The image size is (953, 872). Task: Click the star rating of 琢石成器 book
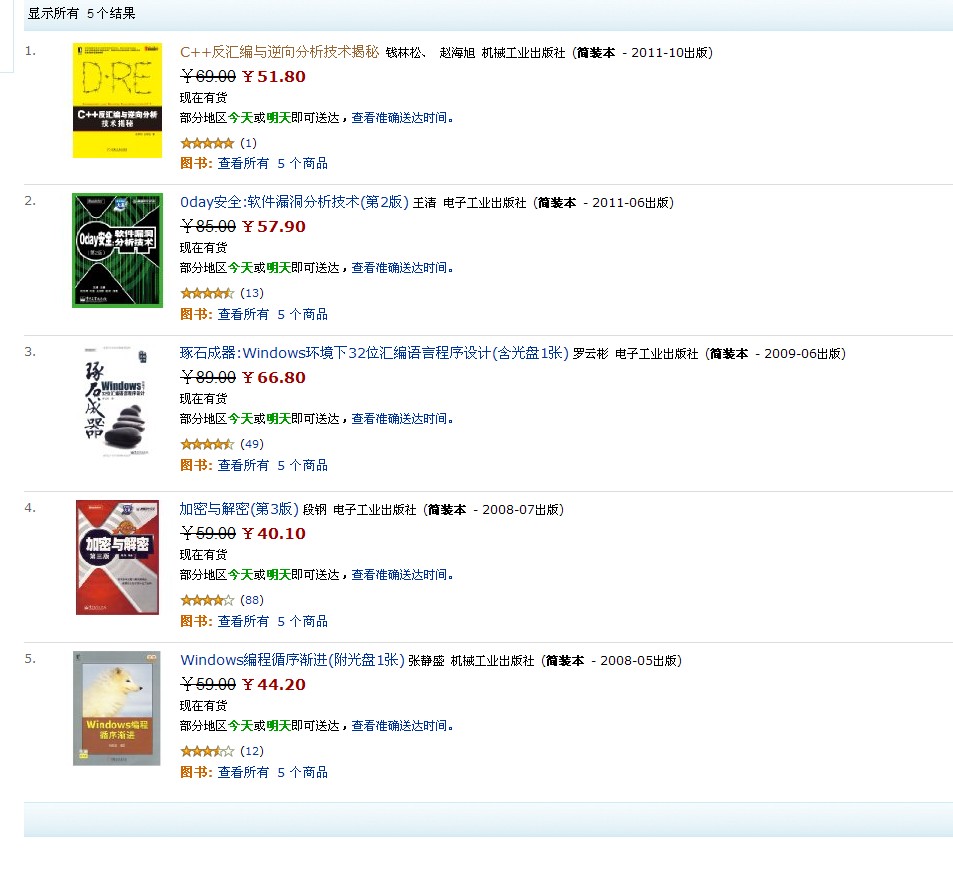(207, 444)
